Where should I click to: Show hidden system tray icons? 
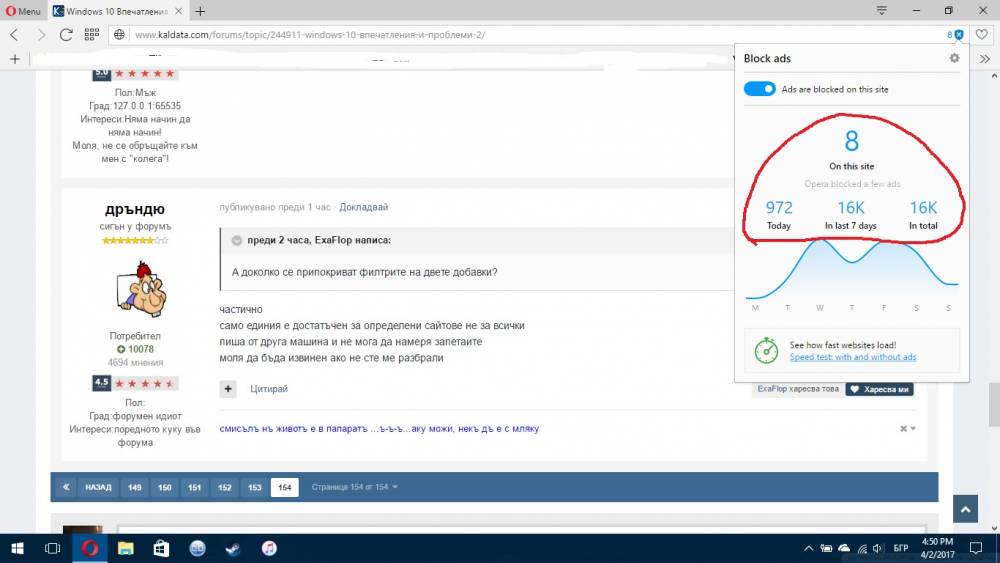[809, 548]
